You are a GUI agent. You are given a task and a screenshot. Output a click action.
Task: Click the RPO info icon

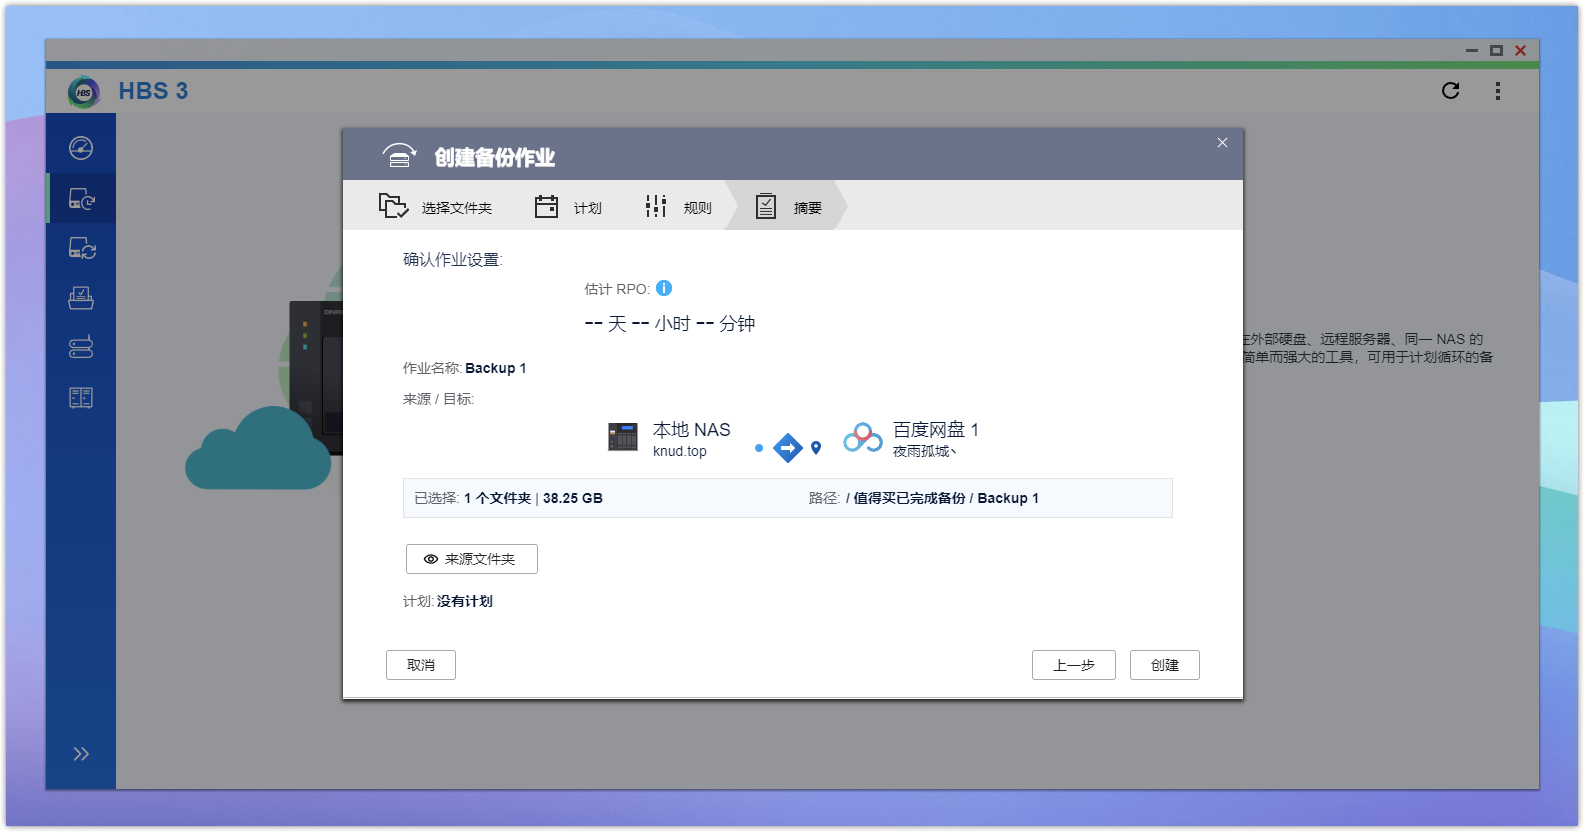coord(664,288)
